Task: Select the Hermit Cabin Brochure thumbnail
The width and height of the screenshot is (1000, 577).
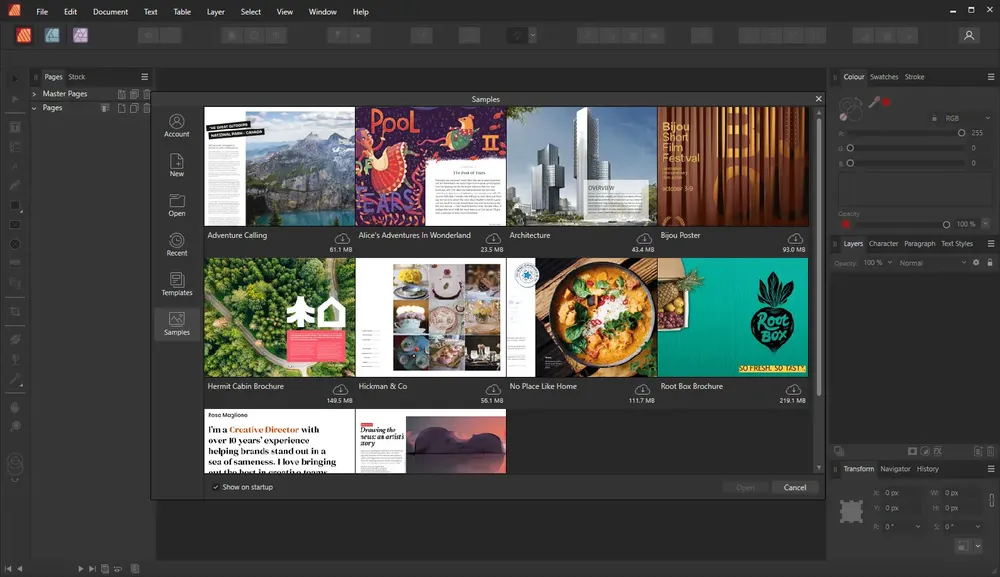Action: click(279, 318)
